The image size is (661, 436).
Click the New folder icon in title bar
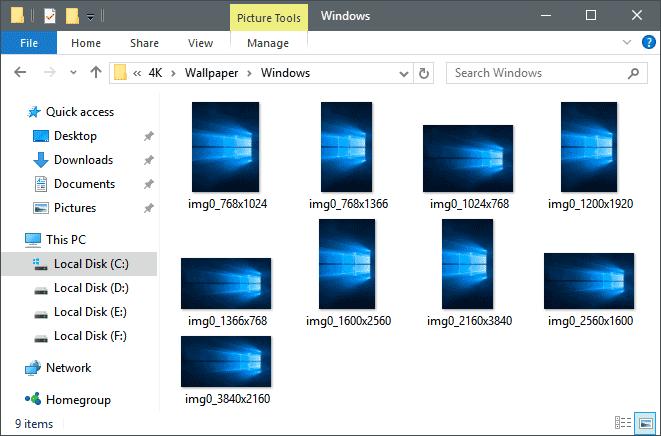(x=72, y=16)
